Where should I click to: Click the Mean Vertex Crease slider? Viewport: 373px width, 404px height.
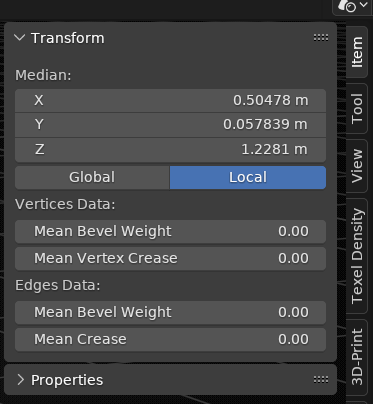[x=170, y=258]
